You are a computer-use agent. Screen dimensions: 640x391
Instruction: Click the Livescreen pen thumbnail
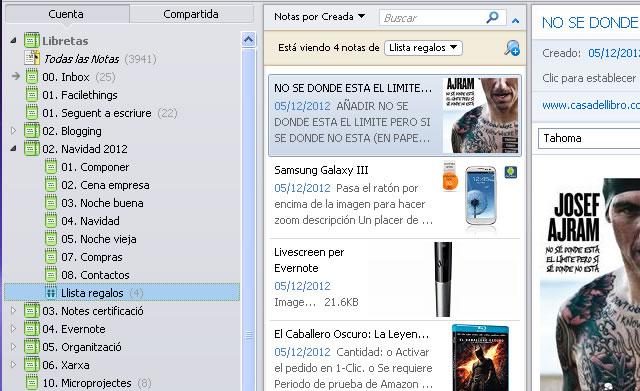tap(443, 280)
